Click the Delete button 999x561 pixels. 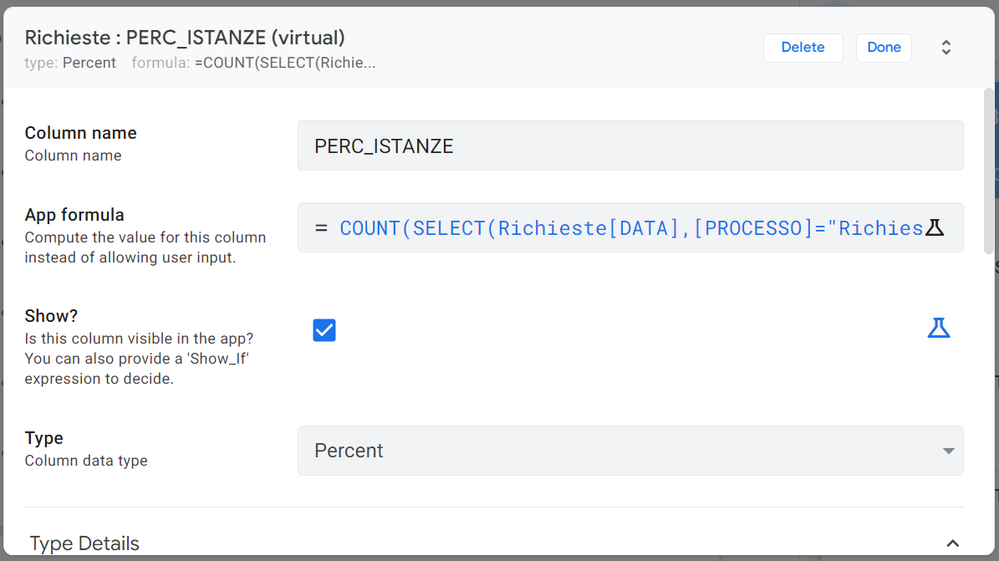pos(803,48)
